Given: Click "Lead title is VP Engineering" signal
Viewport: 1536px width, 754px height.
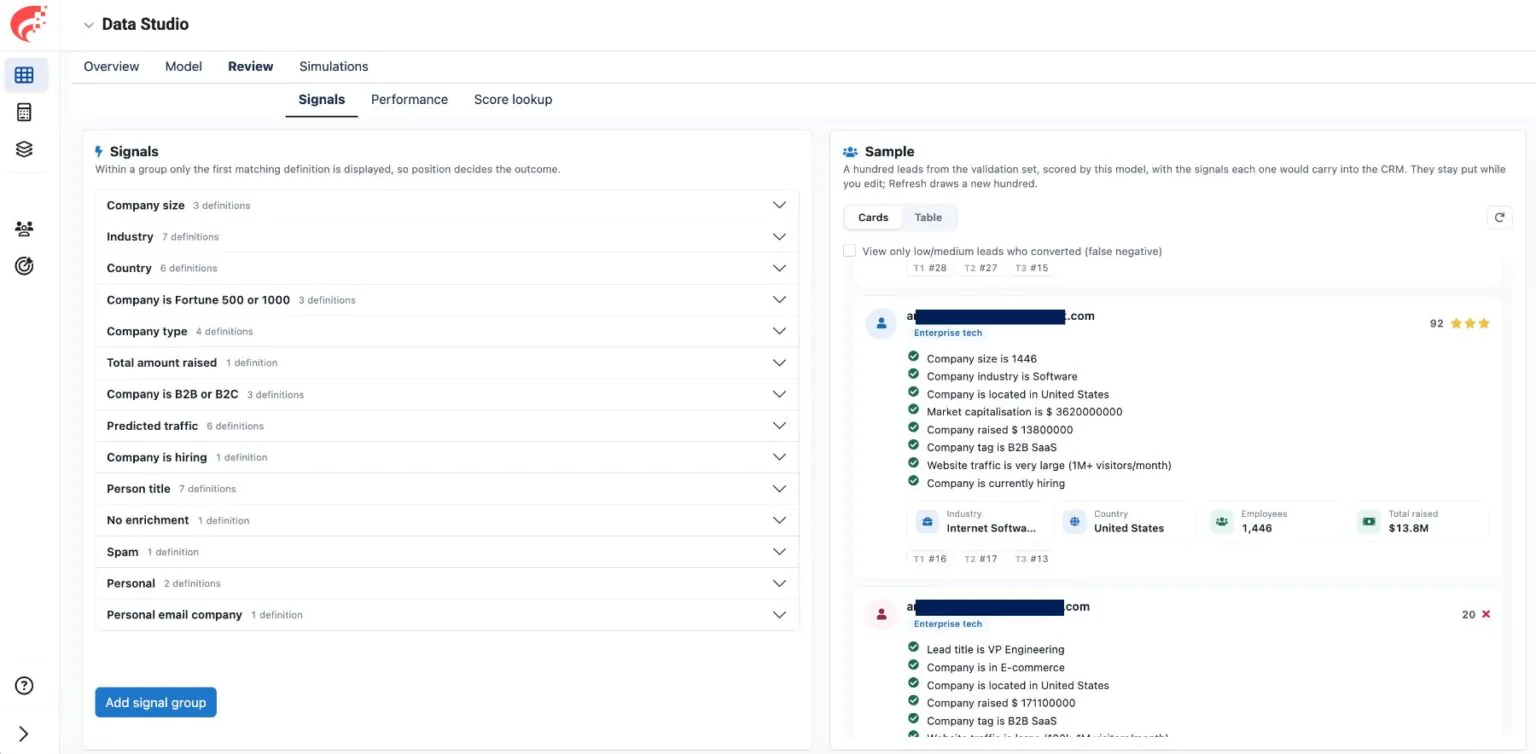Looking at the screenshot, I should [x=996, y=649].
